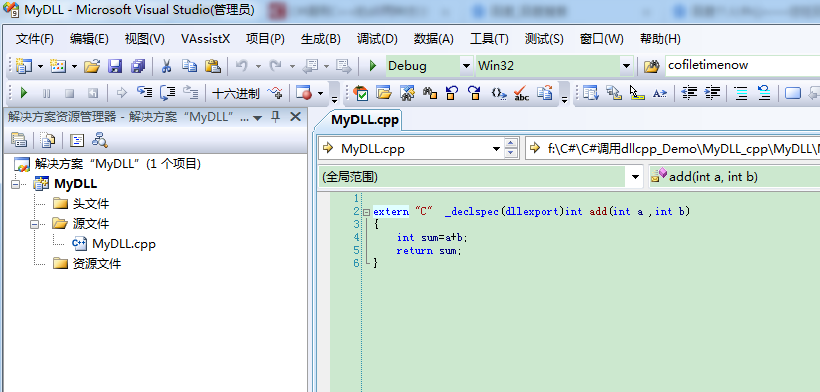Screen dimensions: 820x392
Task: Click the Add New Item toolbar icon
Action: click(x=58, y=66)
